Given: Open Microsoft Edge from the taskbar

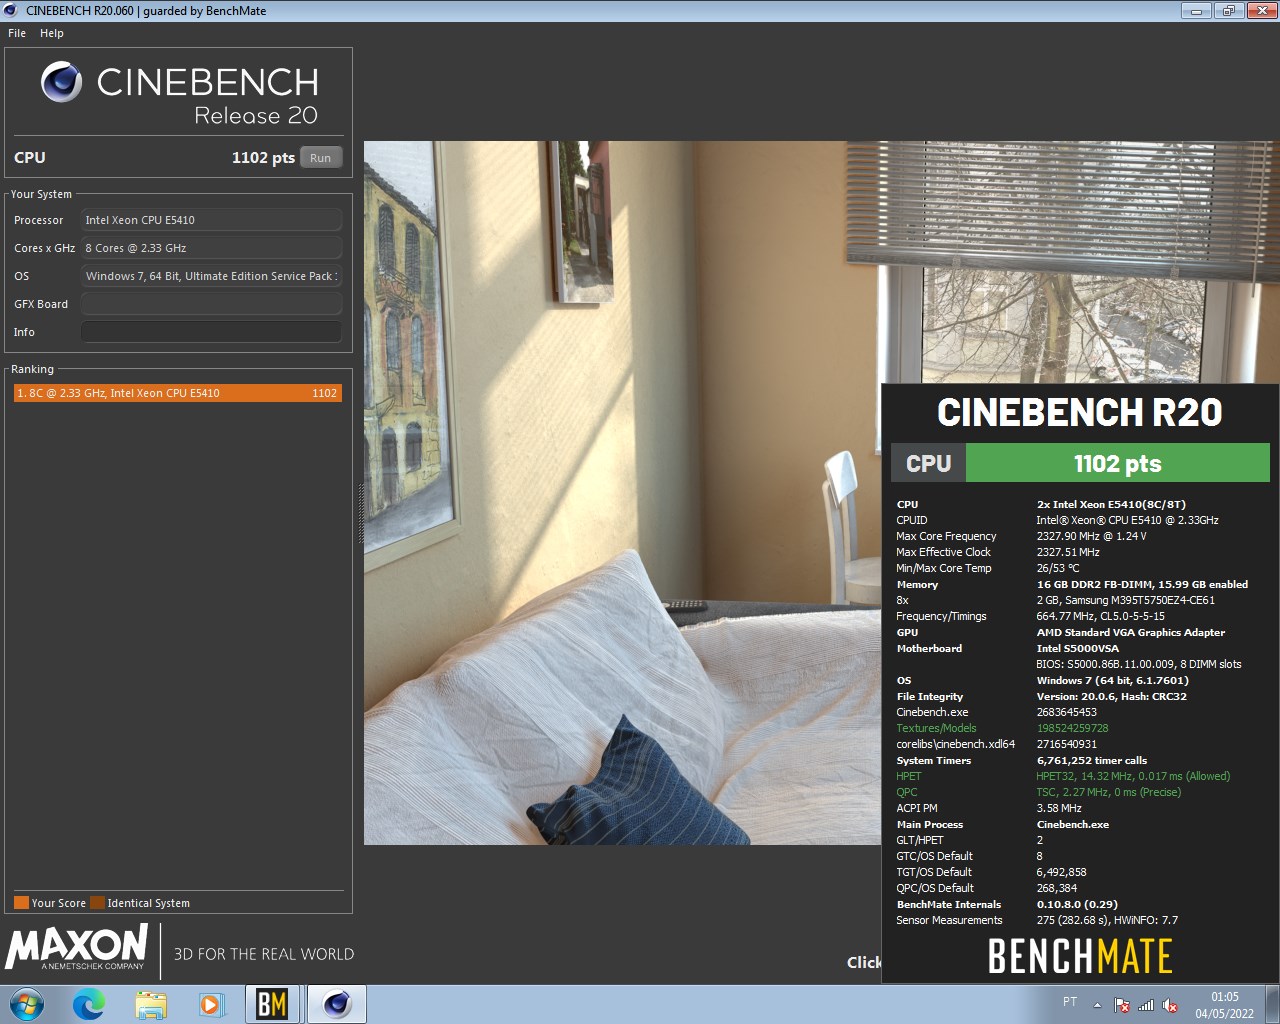Looking at the screenshot, I should (x=89, y=1004).
